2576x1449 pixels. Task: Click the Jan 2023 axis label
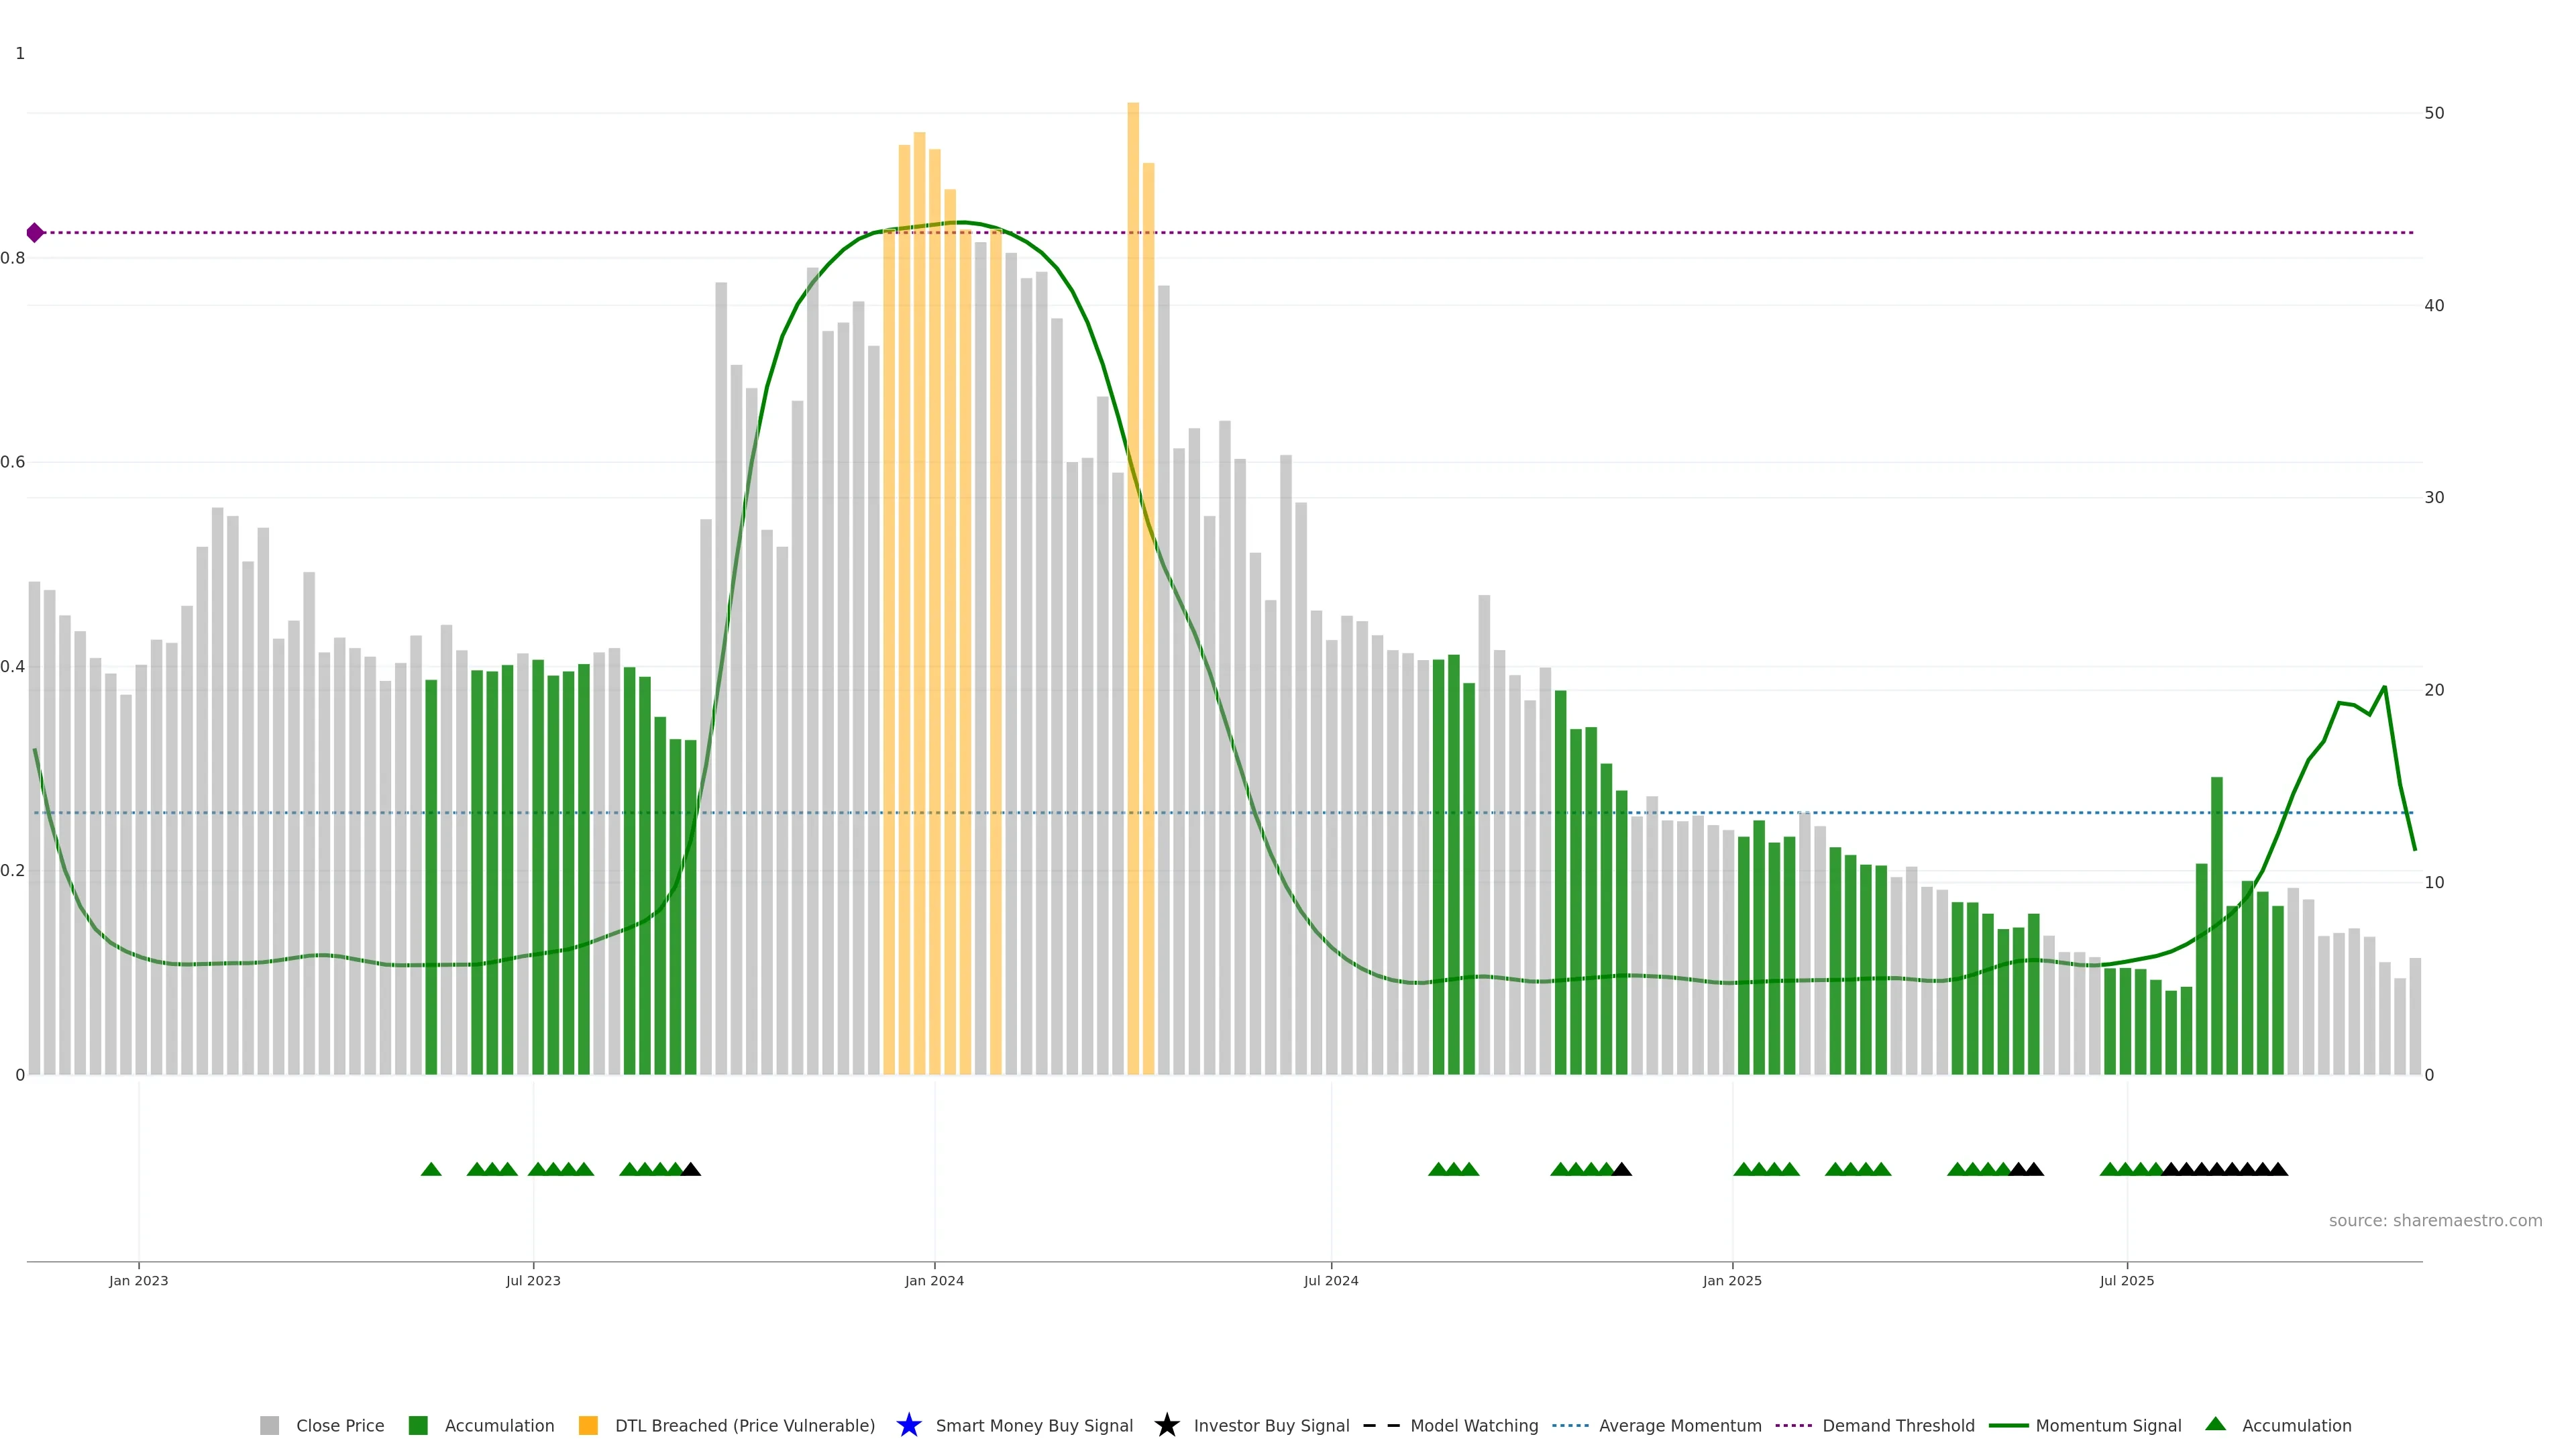point(139,1280)
